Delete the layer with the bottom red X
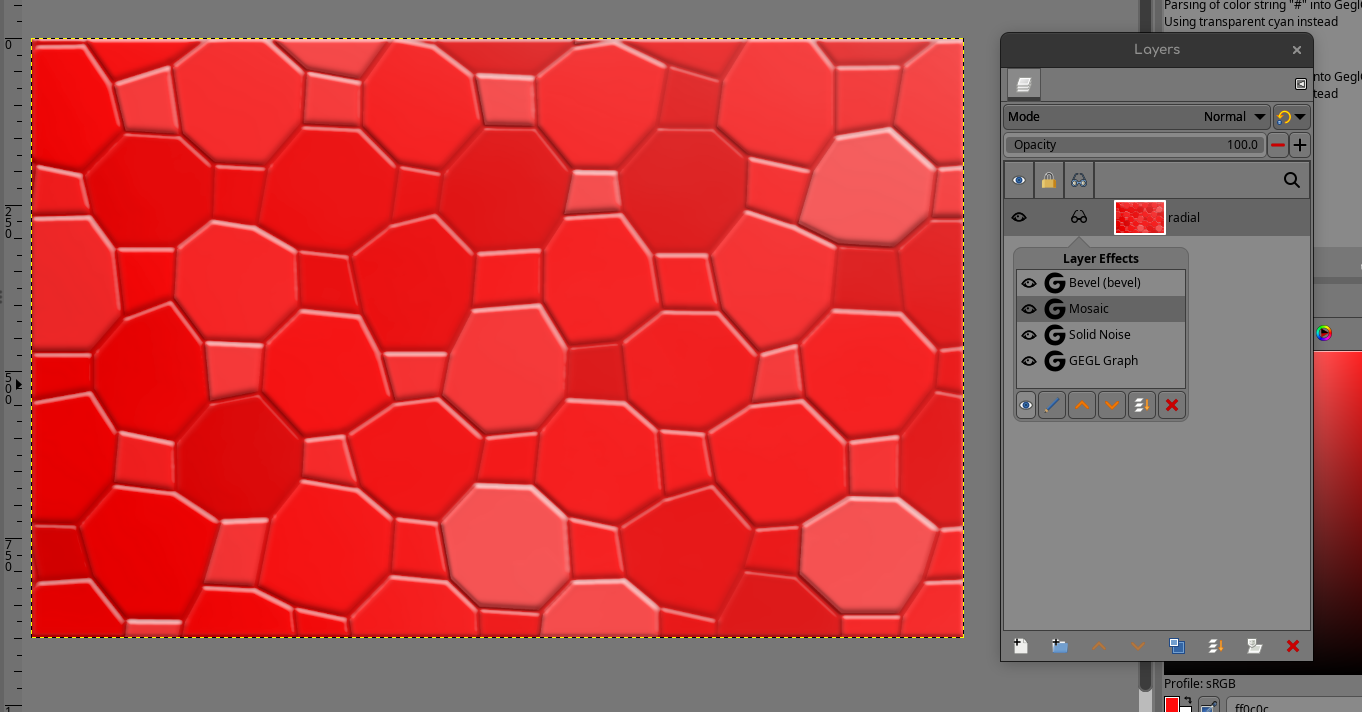Screen dimensions: 1362x712 [1292, 646]
